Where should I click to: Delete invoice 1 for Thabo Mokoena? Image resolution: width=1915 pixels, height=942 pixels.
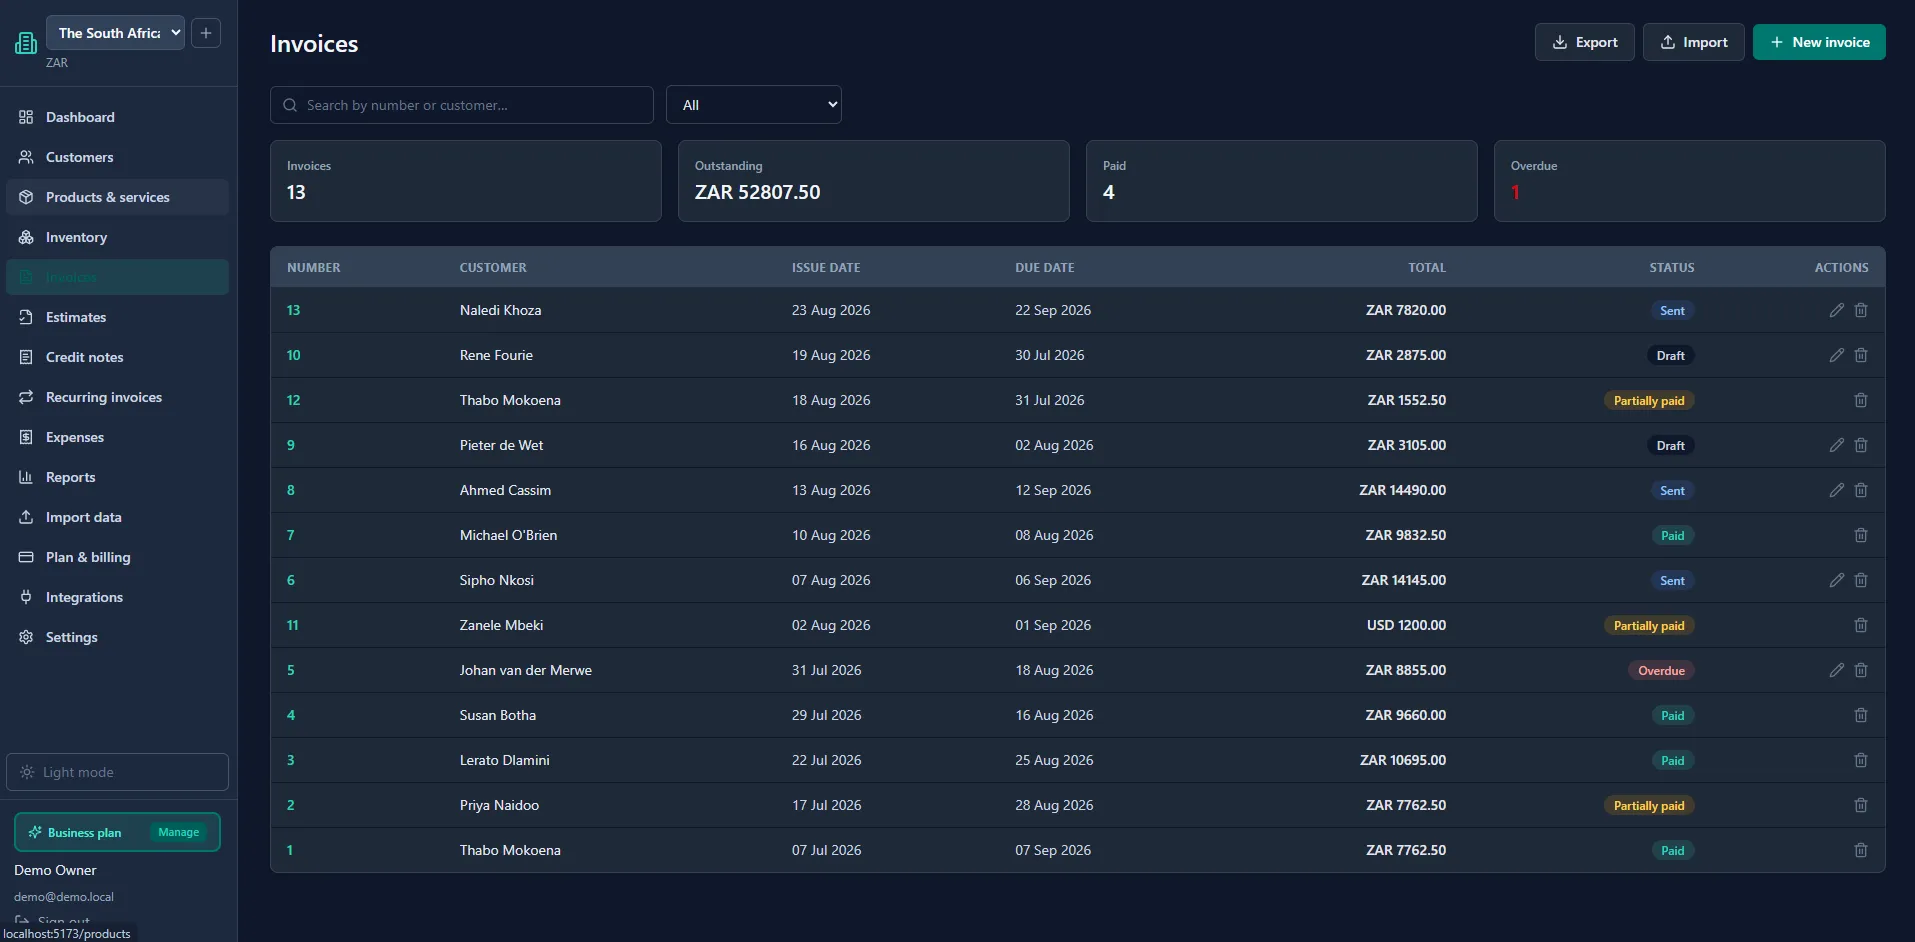click(1861, 850)
